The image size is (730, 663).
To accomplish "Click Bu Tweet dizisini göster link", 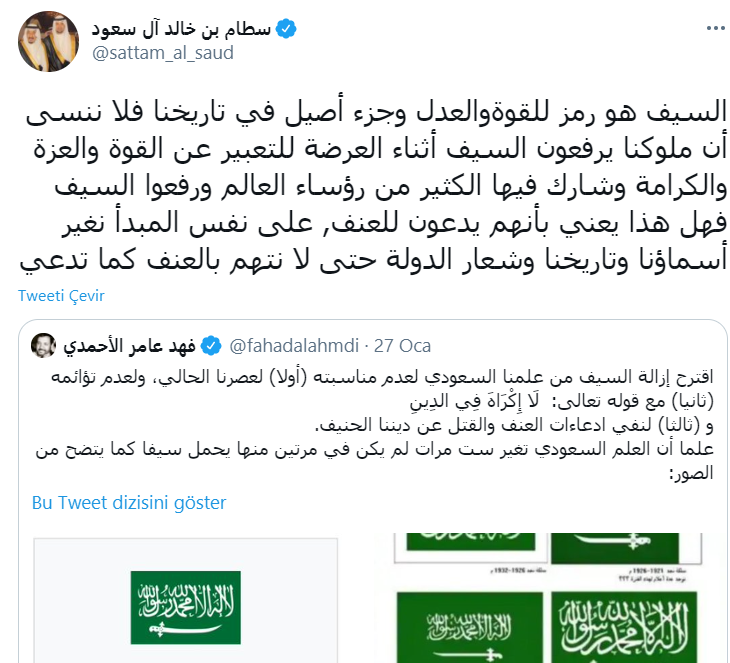I will 129,503.
